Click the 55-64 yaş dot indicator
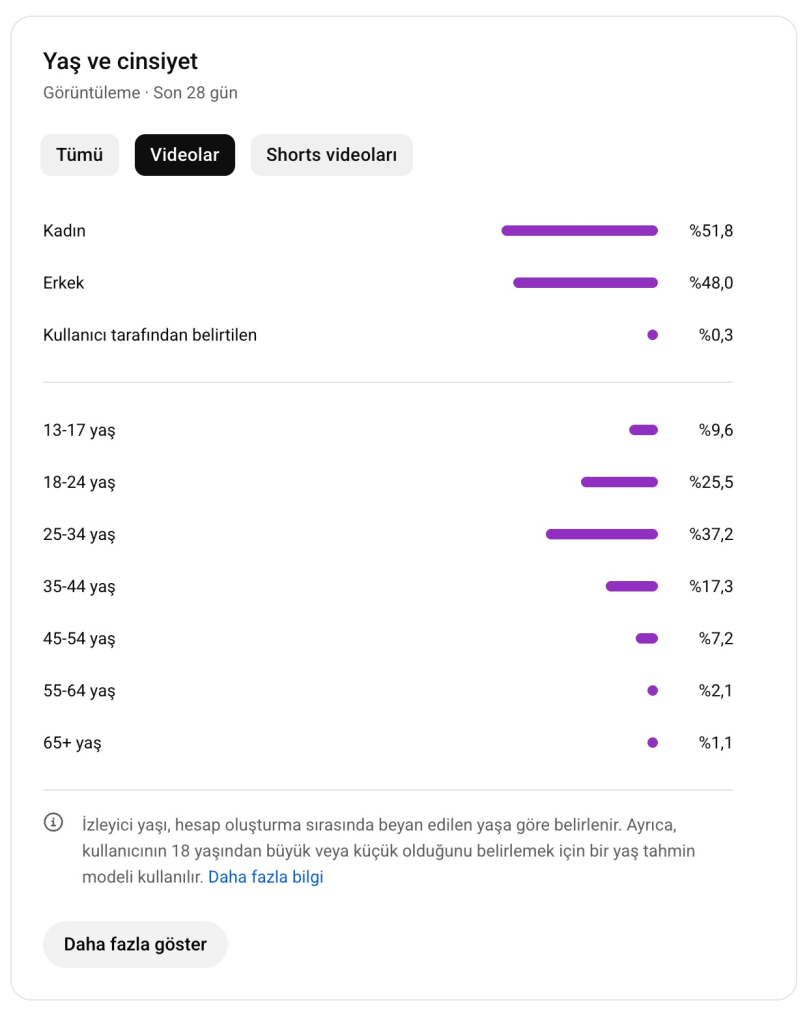Screen dimensions: 809x1024 point(652,690)
